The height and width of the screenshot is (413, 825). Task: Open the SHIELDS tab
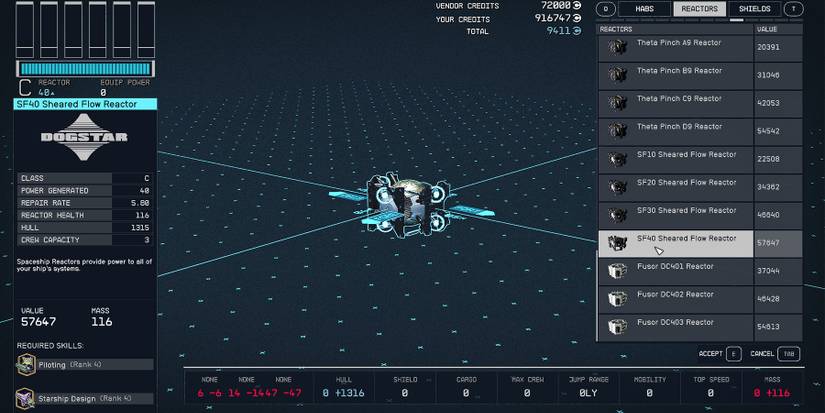755,9
